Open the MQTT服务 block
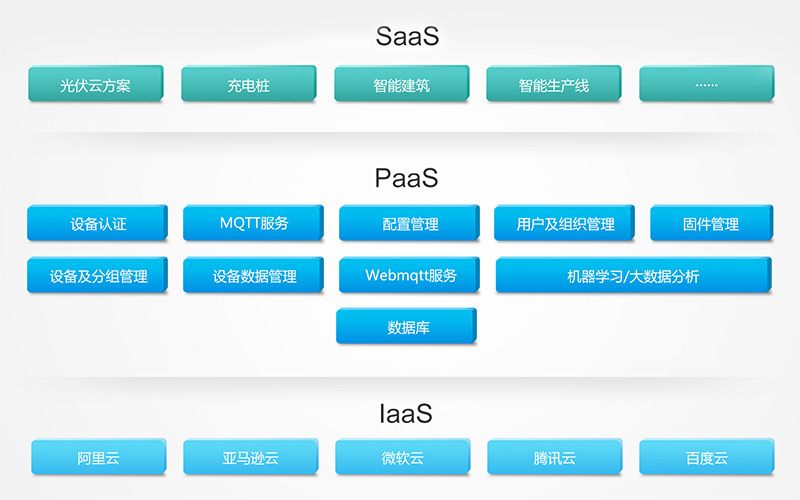The image size is (800, 500). [x=253, y=224]
